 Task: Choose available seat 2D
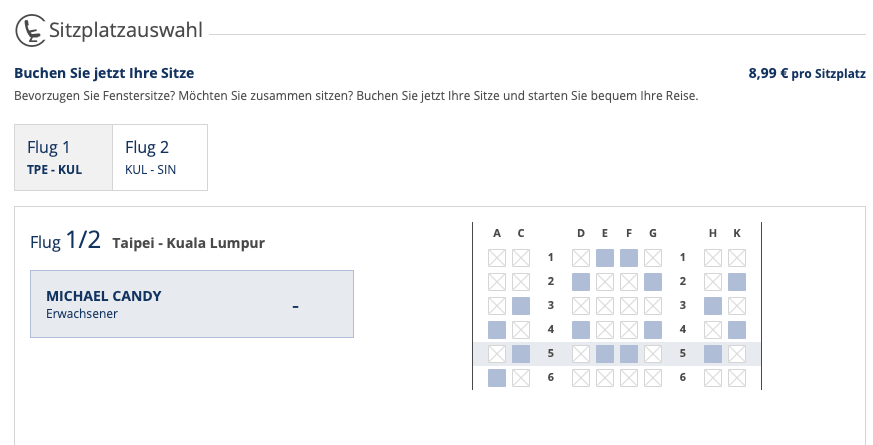tap(581, 282)
